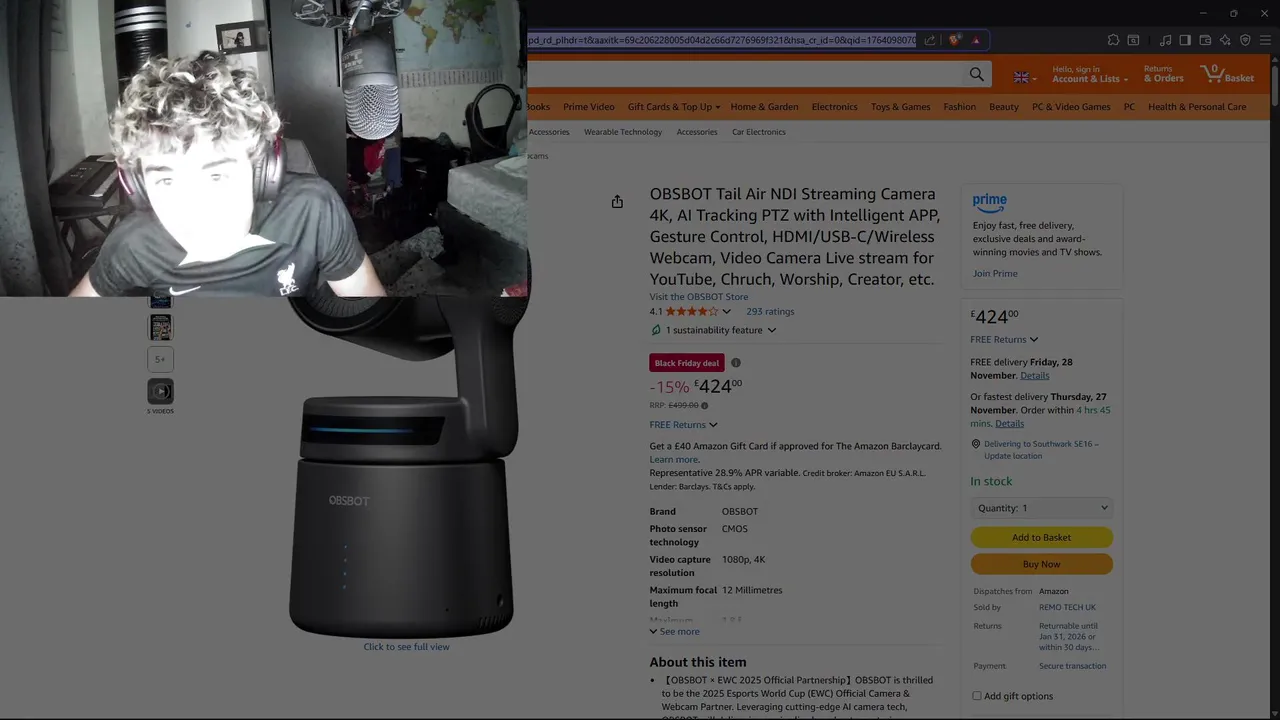Click the Brave VPN shield icon
Screen dimensions: 1280x720
pyautogui.click(x=1245, y=40)
